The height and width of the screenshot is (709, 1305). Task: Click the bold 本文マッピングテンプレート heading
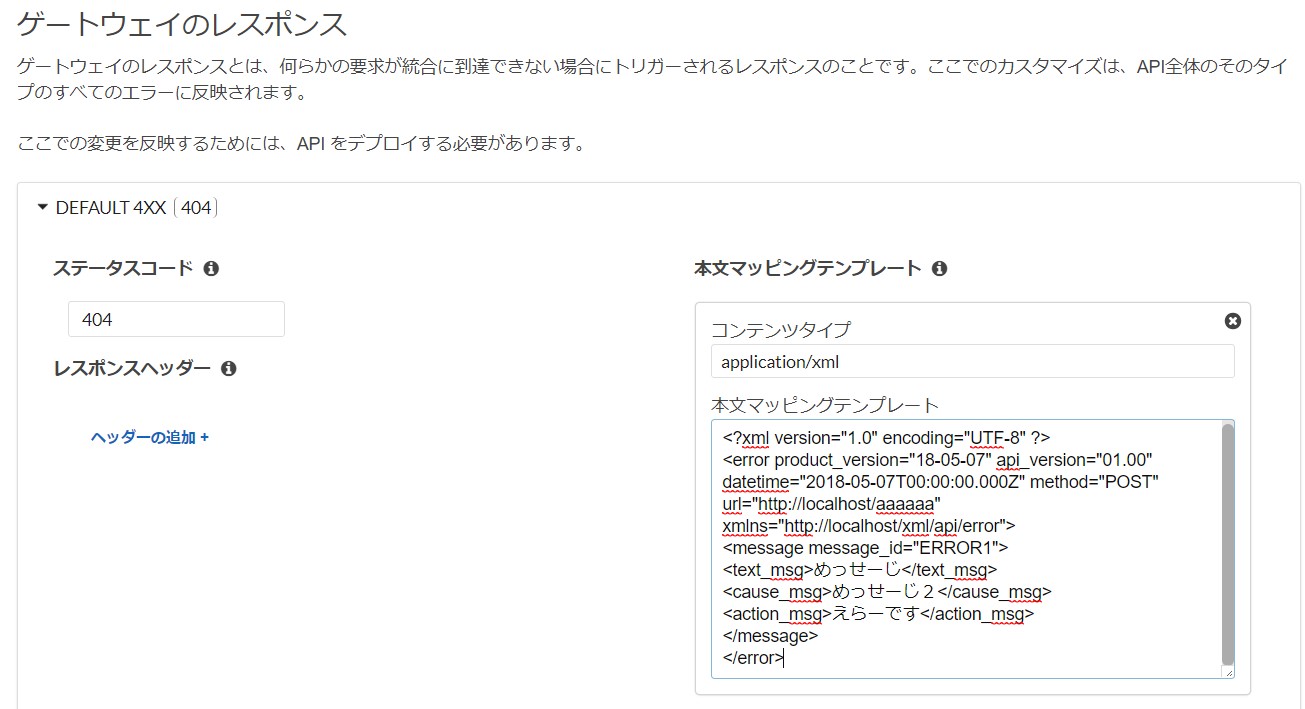(x=808, y=269)
